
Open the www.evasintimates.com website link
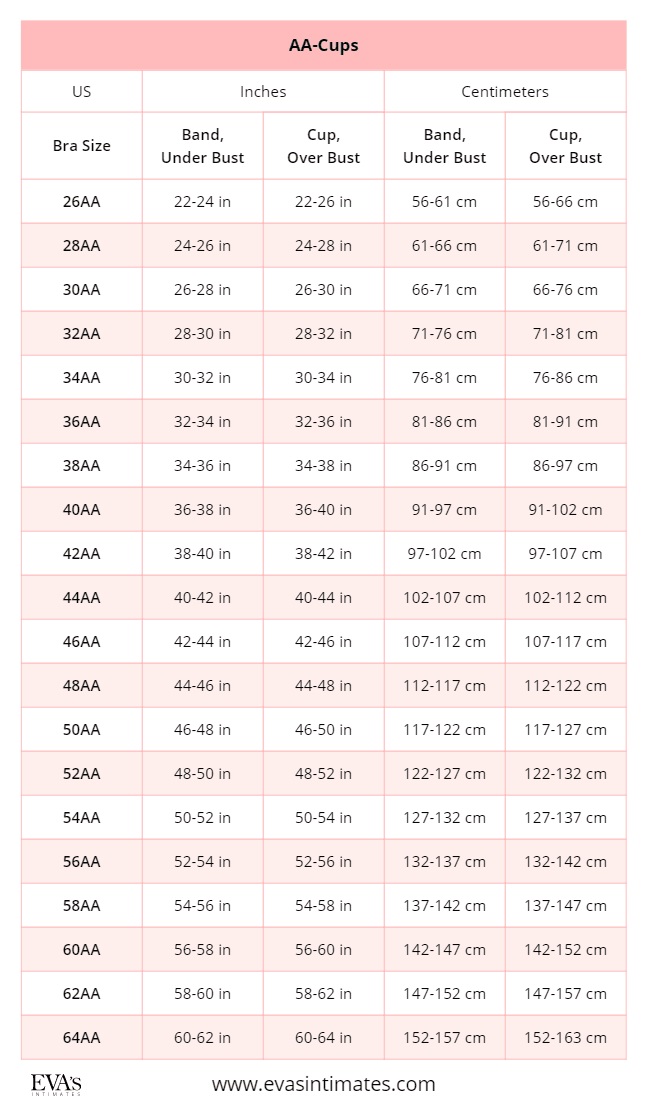323,1084
